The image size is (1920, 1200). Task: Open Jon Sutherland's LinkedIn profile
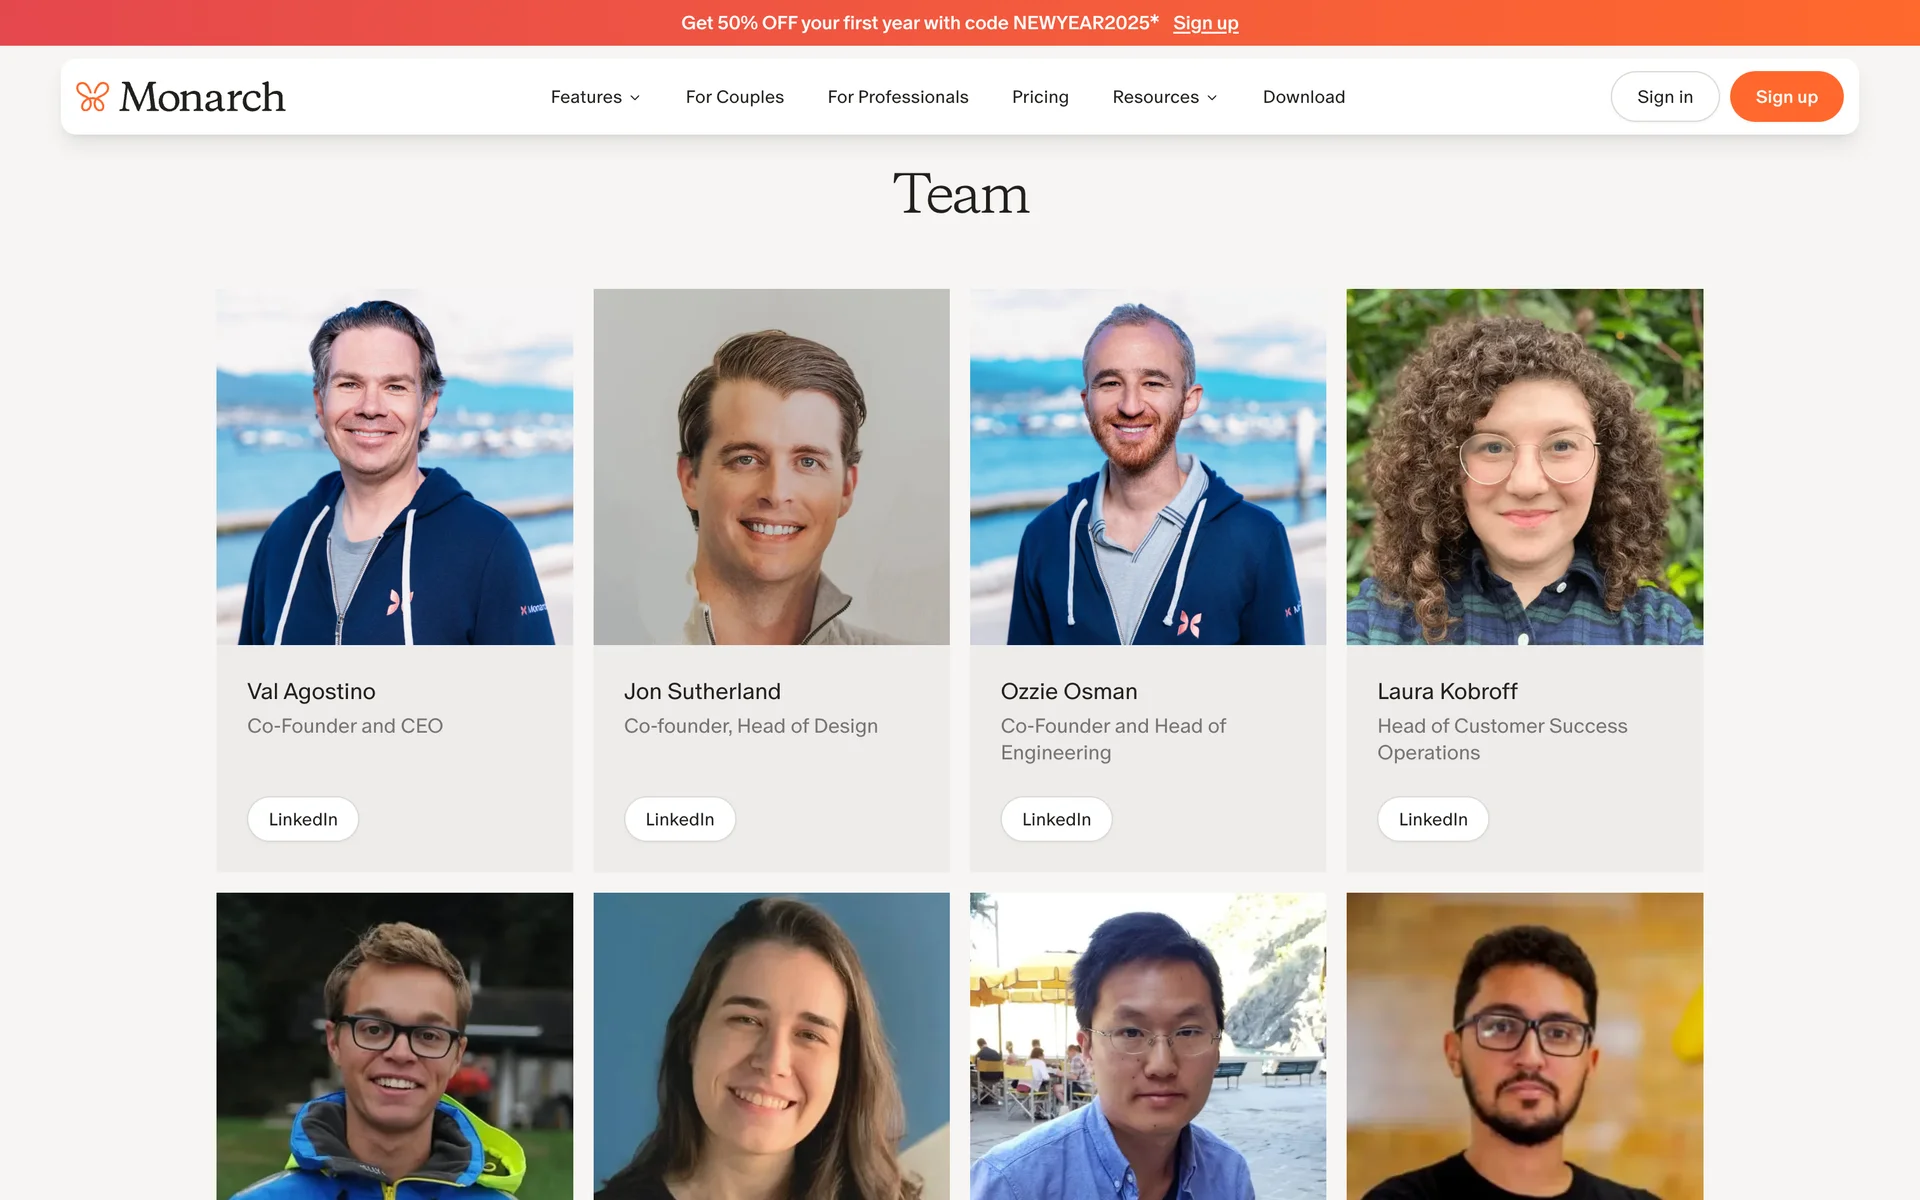coord(679,819)
